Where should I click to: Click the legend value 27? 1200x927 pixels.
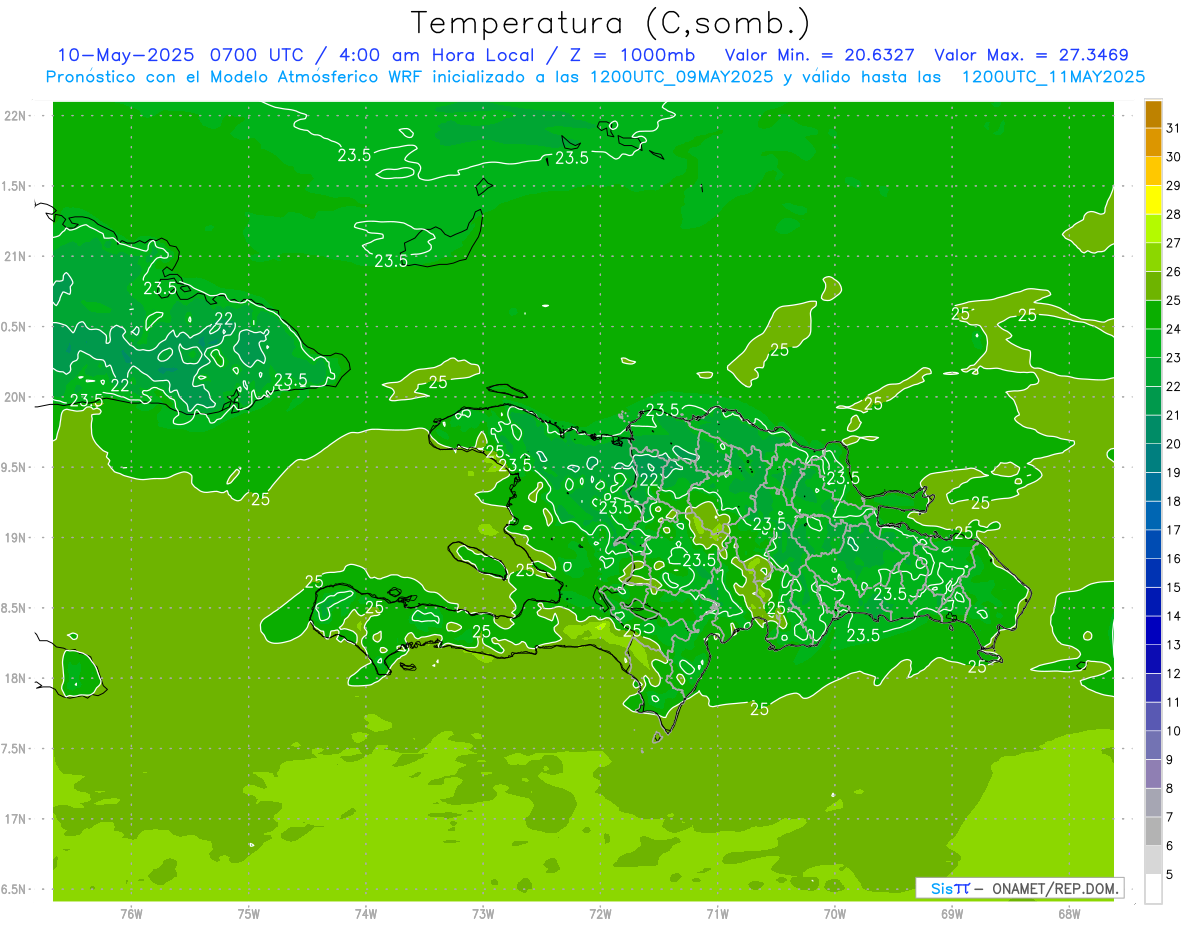[x=1173, y=243]
